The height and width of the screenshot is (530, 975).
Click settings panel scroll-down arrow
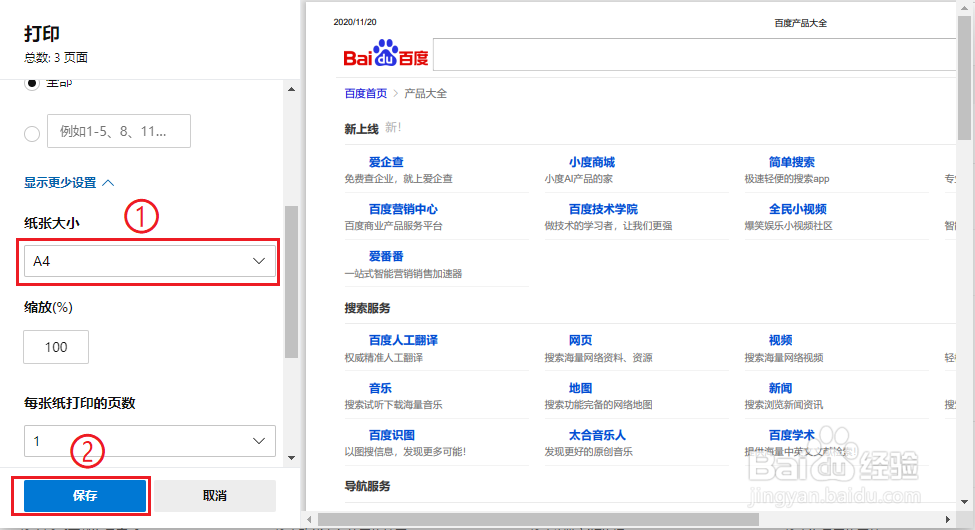291,458
